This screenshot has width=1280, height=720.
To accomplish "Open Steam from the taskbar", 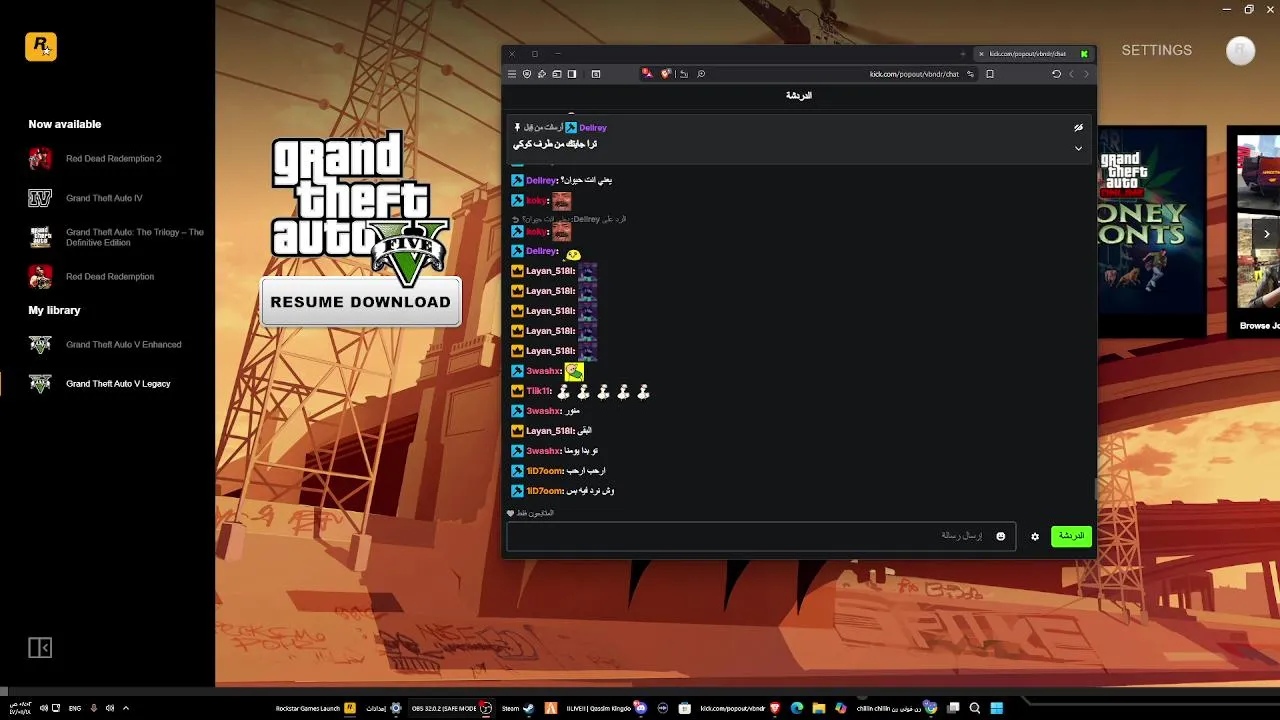I will click(x=518, y=708).
